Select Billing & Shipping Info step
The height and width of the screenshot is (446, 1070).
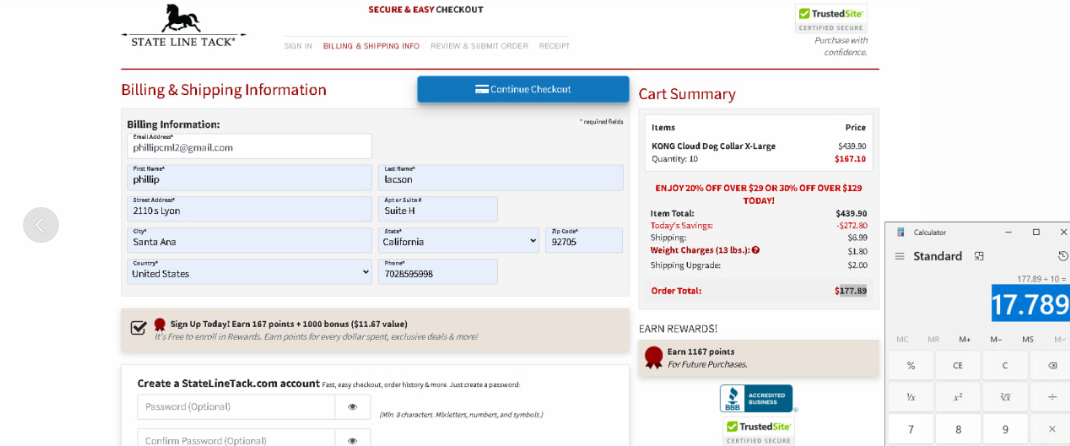(371, 46)
